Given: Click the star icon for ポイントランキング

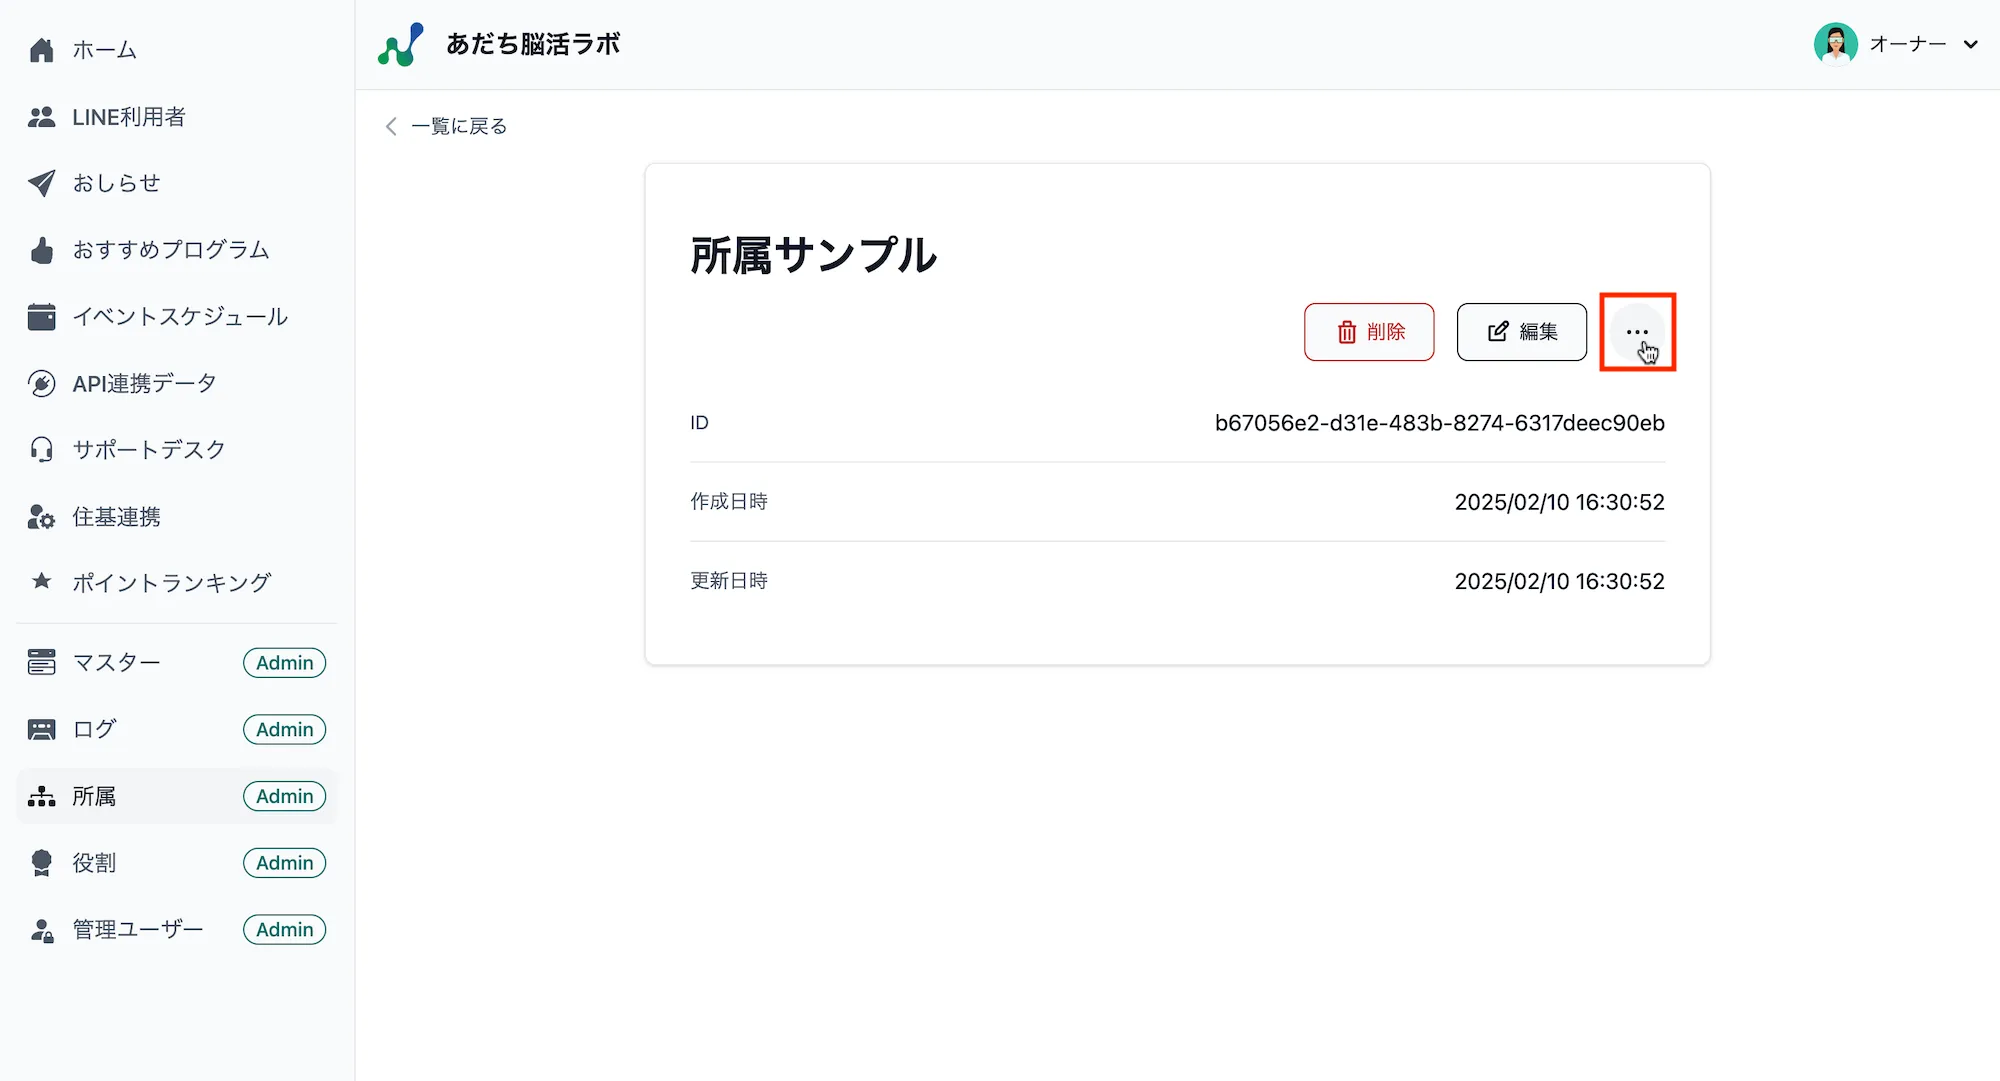Looking at the screenshot, I should pyautogui.click(x=41, y=582).
